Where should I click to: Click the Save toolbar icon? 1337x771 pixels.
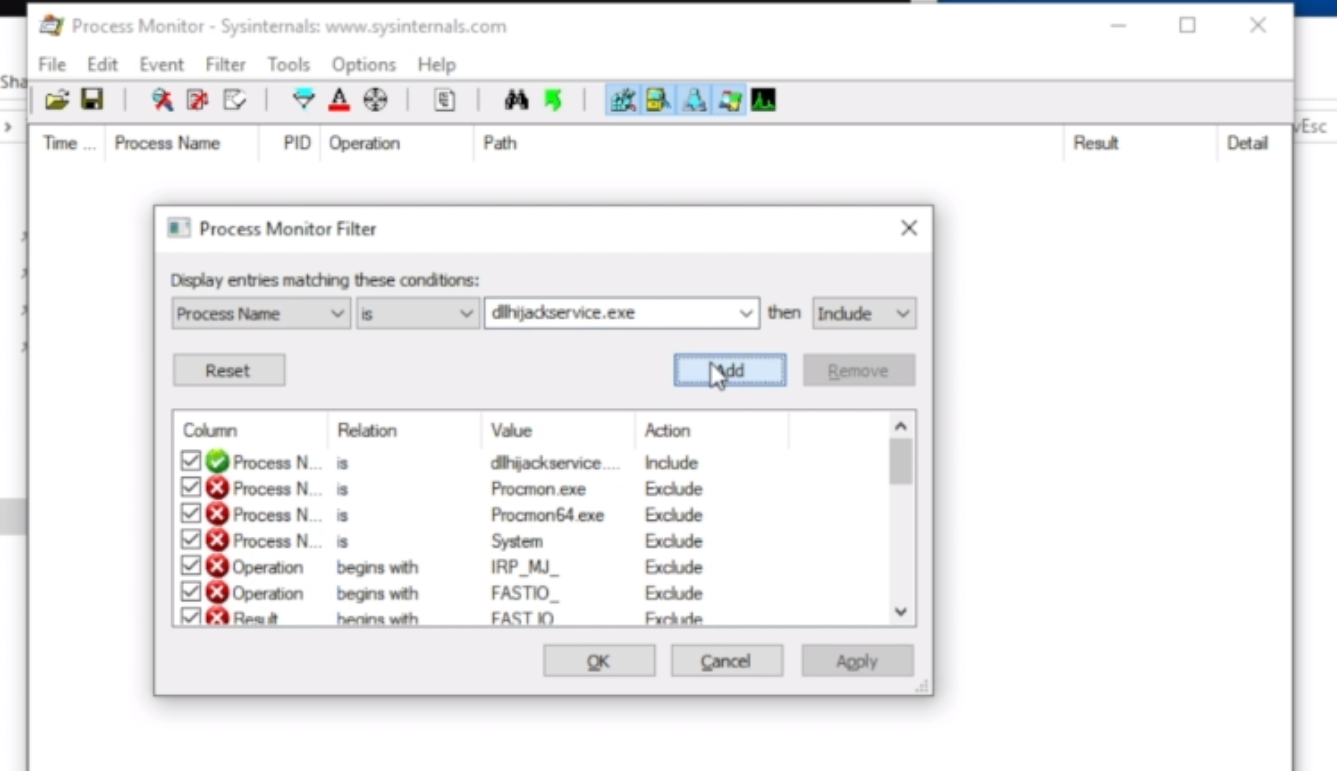(92, 100)
